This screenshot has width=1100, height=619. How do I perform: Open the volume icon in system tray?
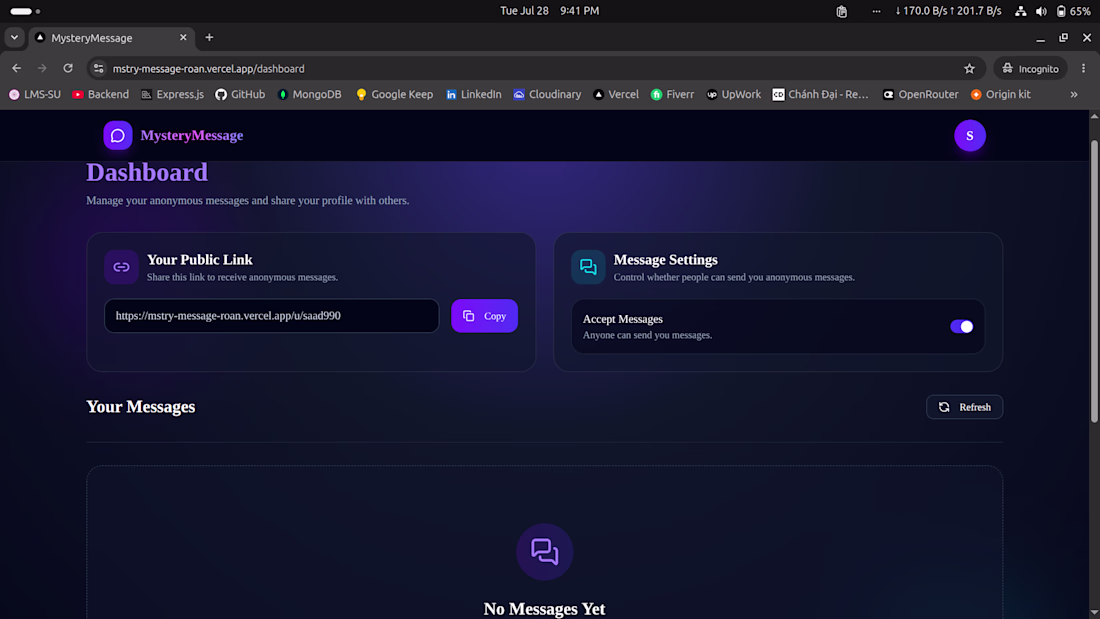pyautogui.click(x=1041, y=11)
